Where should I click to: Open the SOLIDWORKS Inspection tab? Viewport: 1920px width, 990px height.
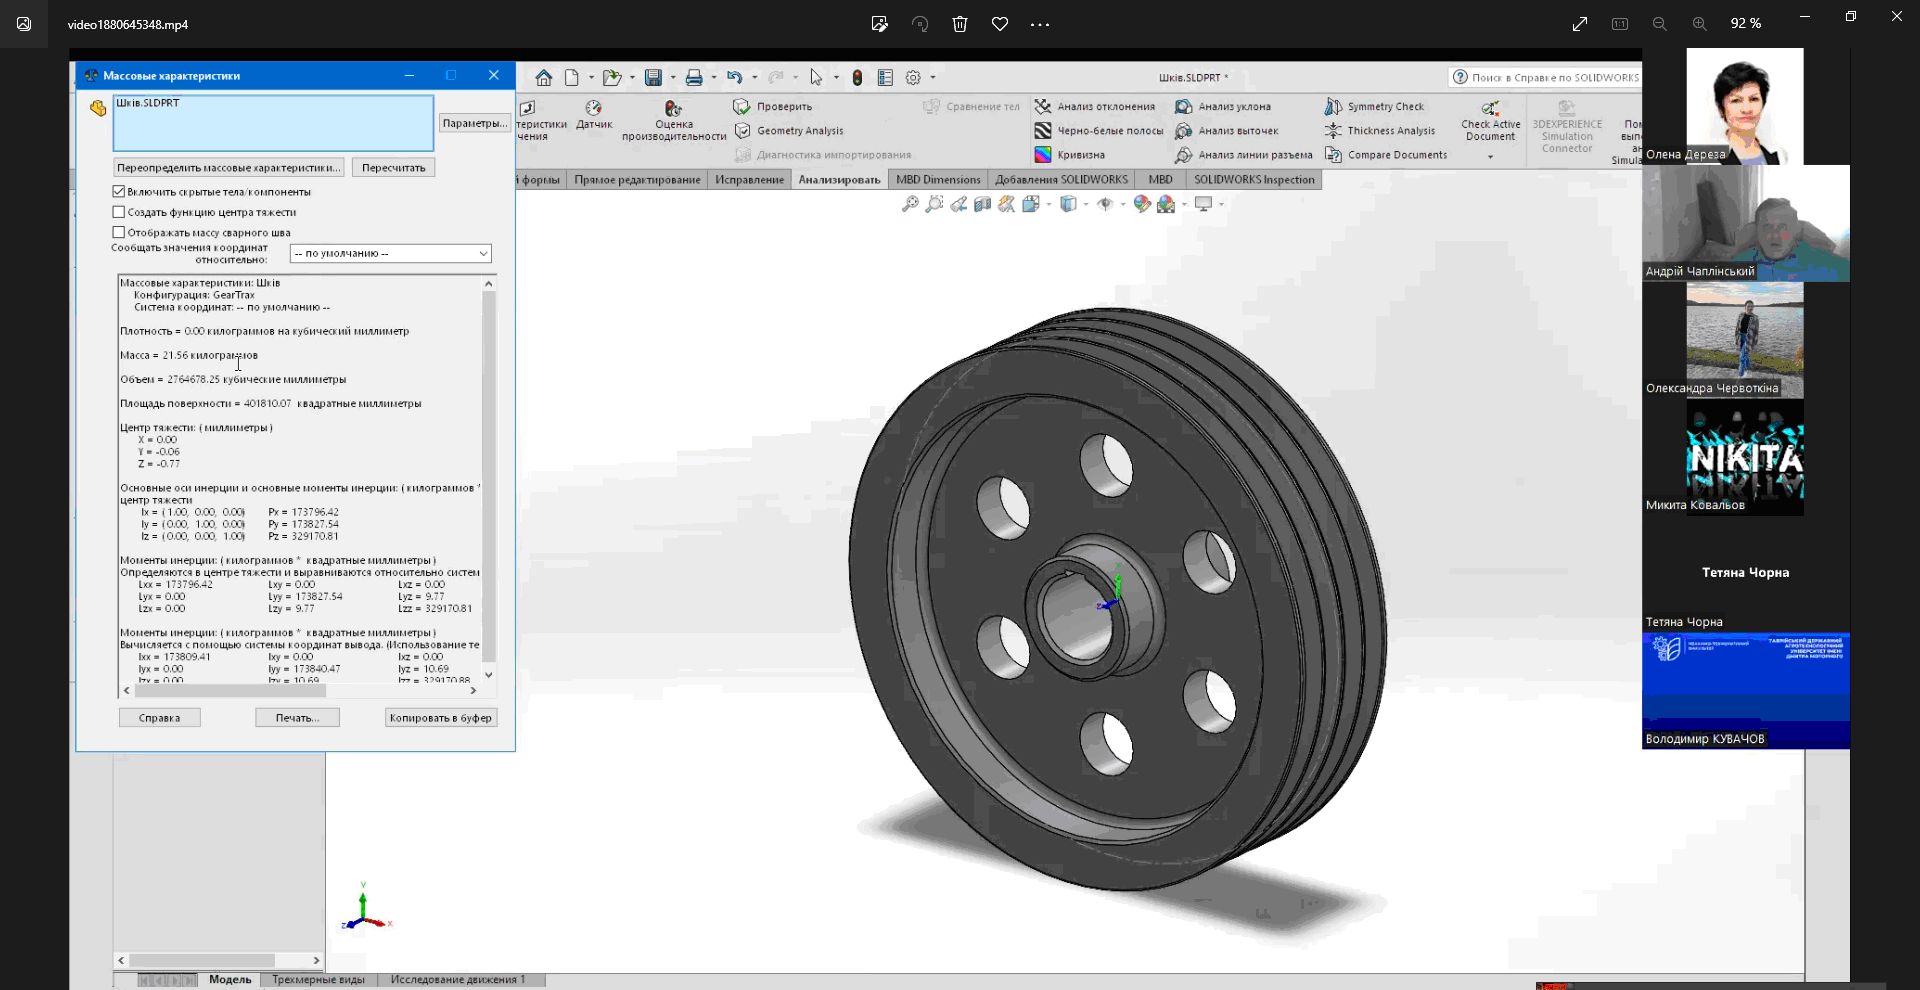click(1253, 180)
